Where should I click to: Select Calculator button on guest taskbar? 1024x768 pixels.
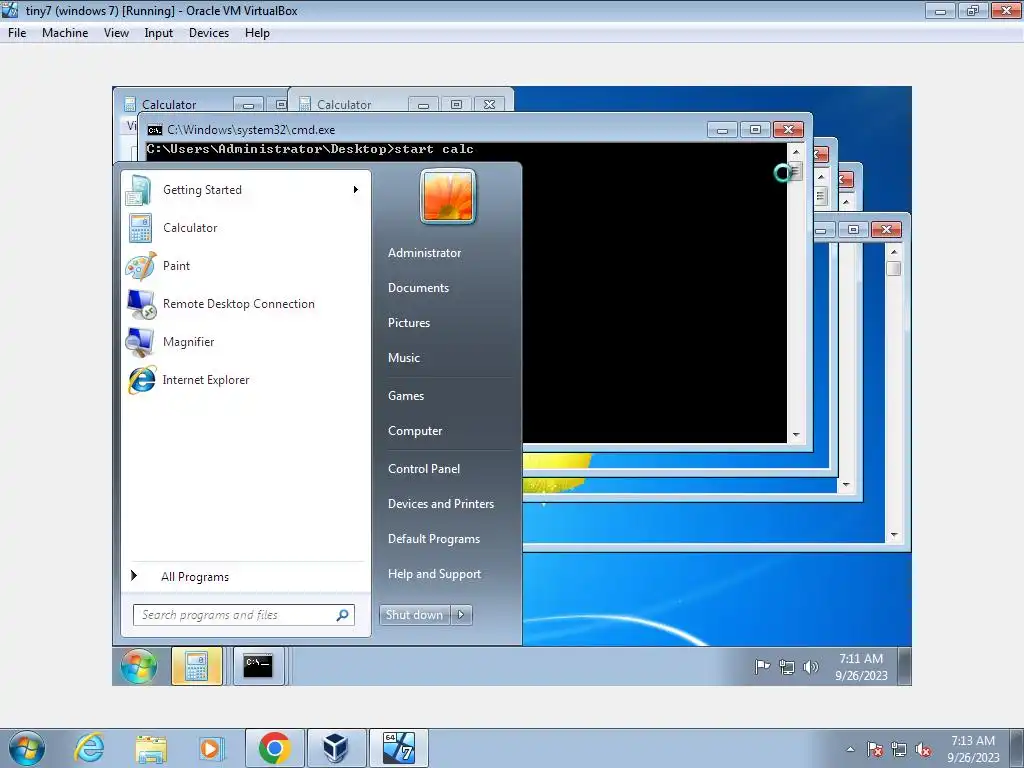coord(197,666)
